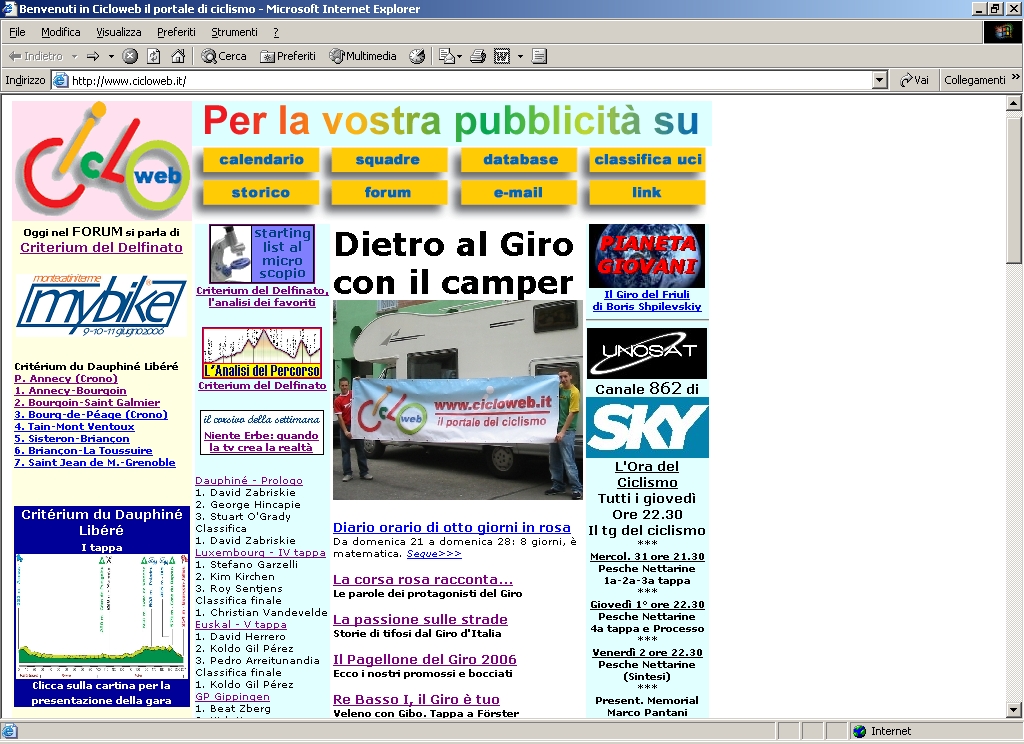Click the database yellow button
Screen dimensions: 1024x744
[520, 159]
